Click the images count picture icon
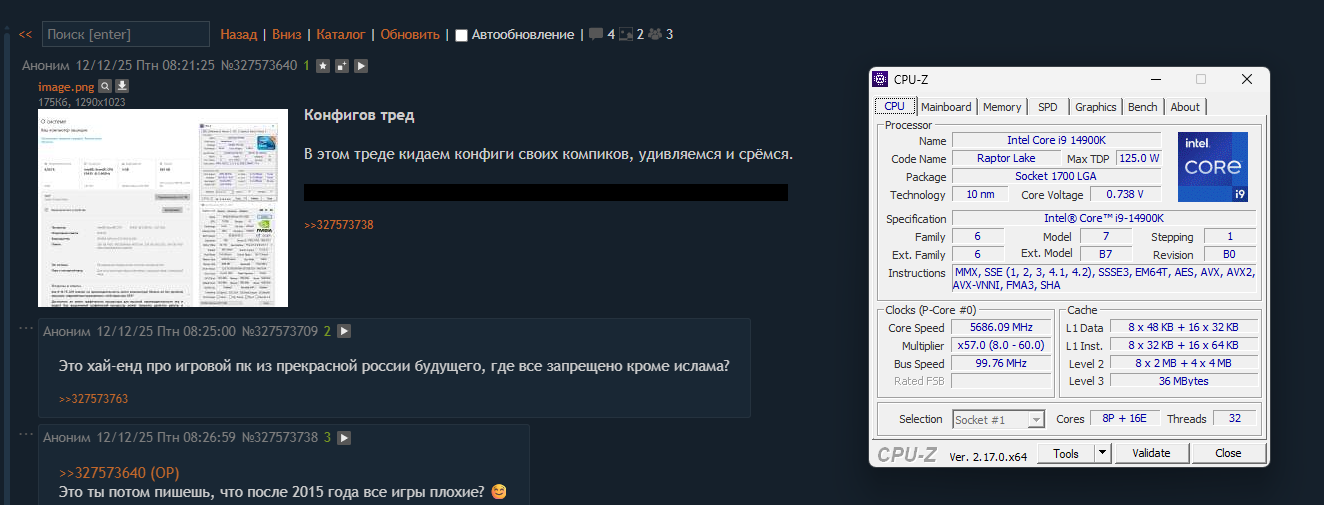This screenshot has width=1324, height=505. (x=626, y=34)
